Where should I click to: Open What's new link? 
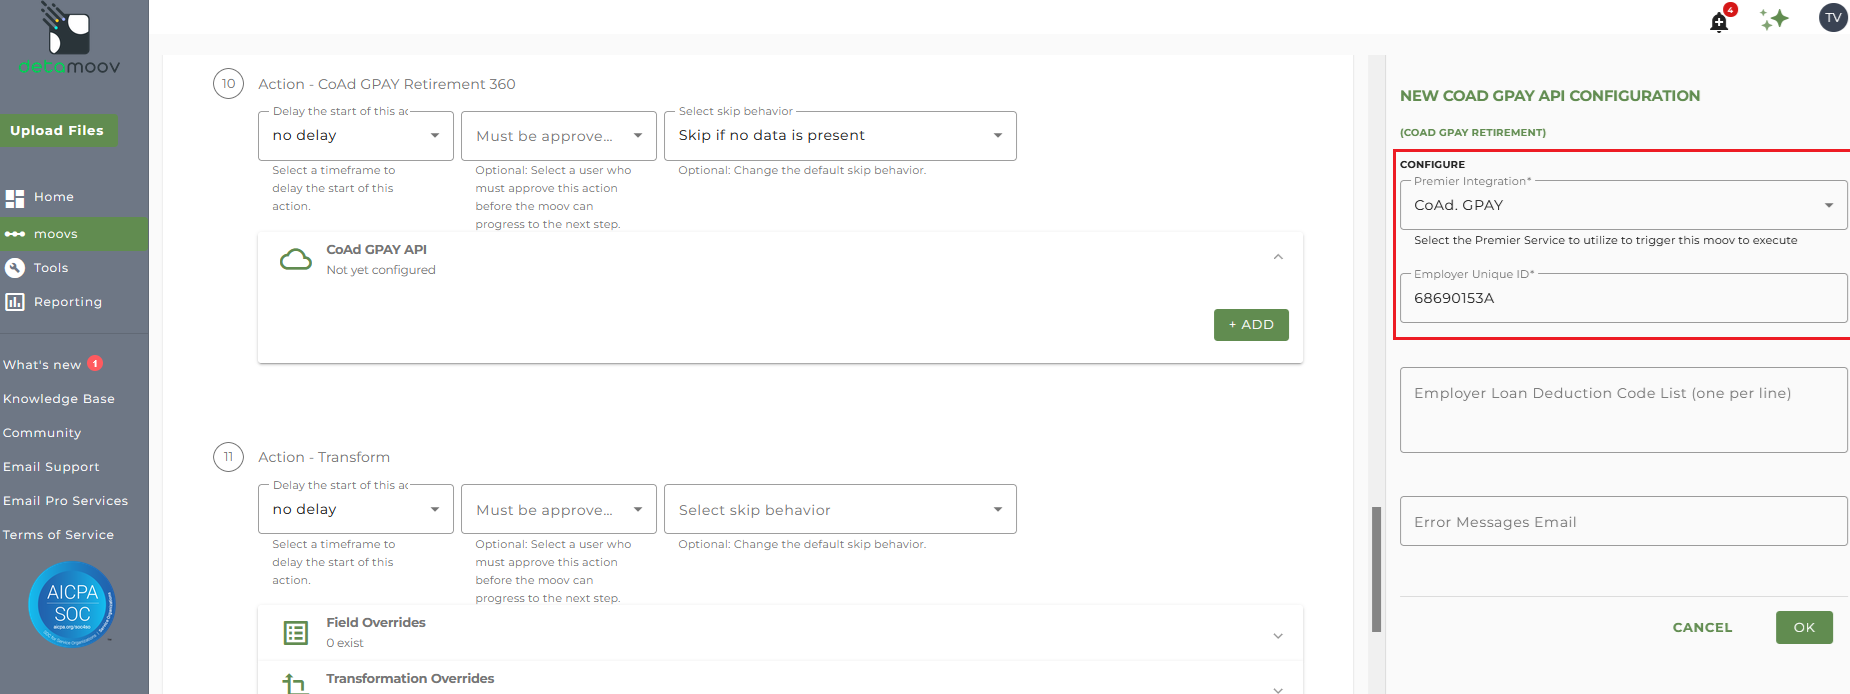(x=42, y=365)
